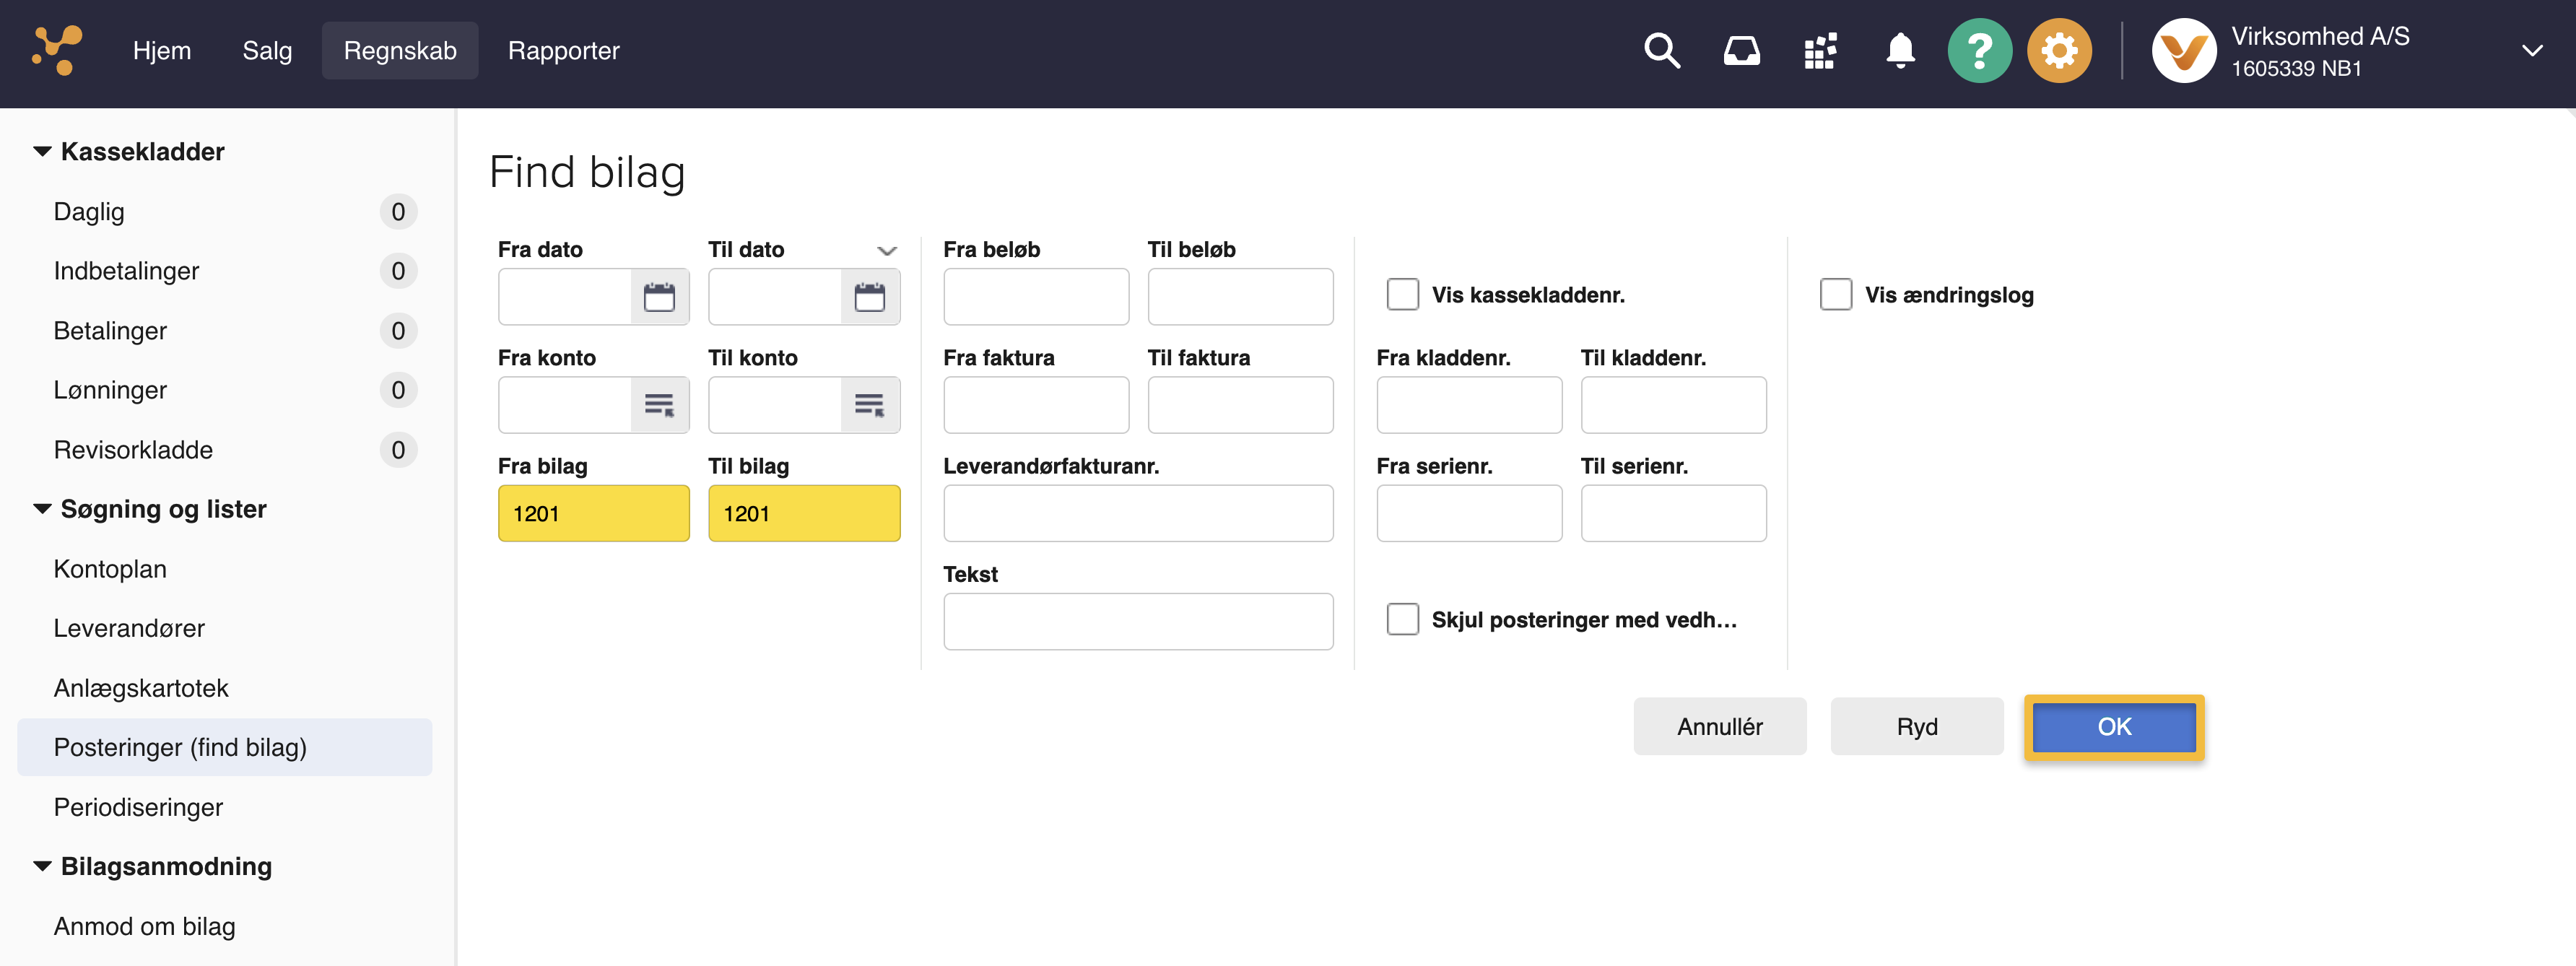This screenshot has width=2576, height=966.
Task: Expand the Til dato chevron dropdown
Action: pyautogui.click(x=886, y=251)
